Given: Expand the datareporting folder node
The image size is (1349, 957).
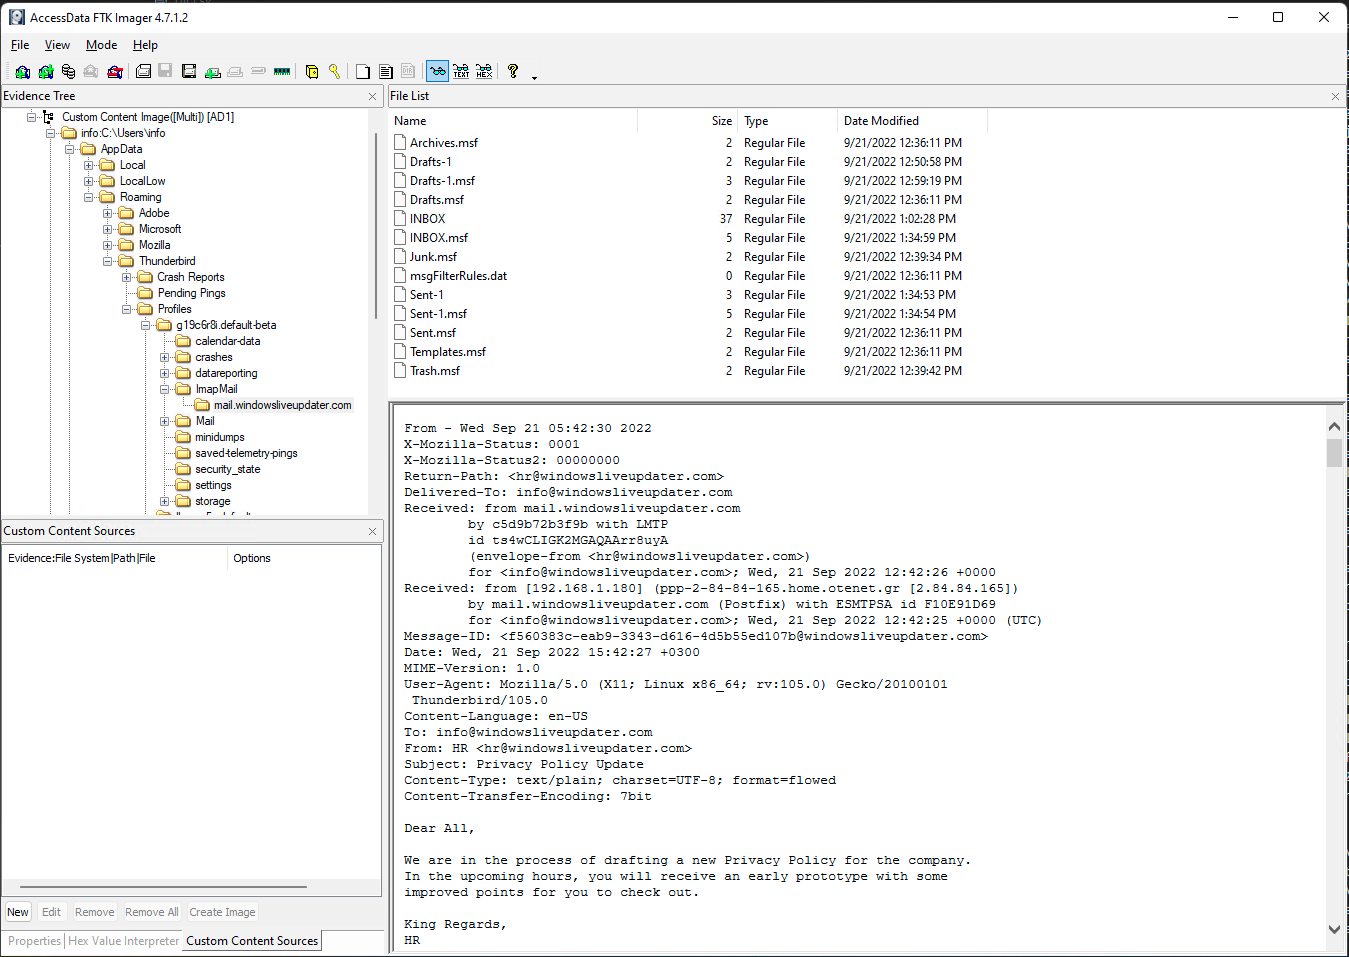Looking at the screenshot, I should coord(164,373).
